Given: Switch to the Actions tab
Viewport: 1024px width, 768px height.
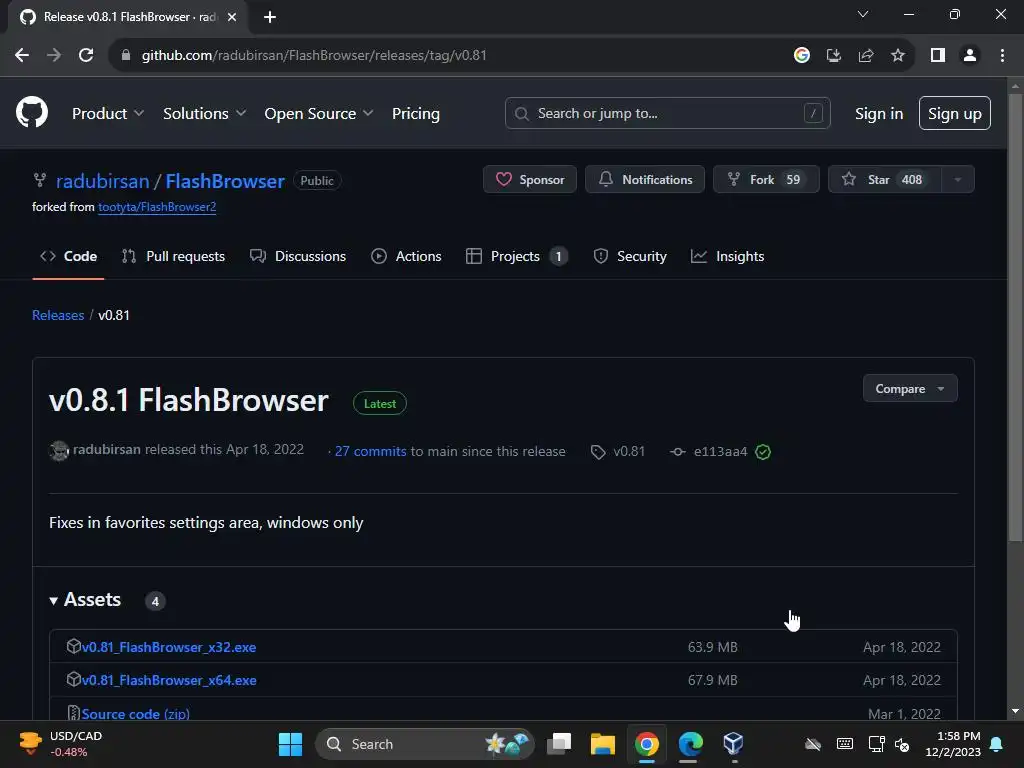Looking at the screenshot, I should [x=406, y=257].
